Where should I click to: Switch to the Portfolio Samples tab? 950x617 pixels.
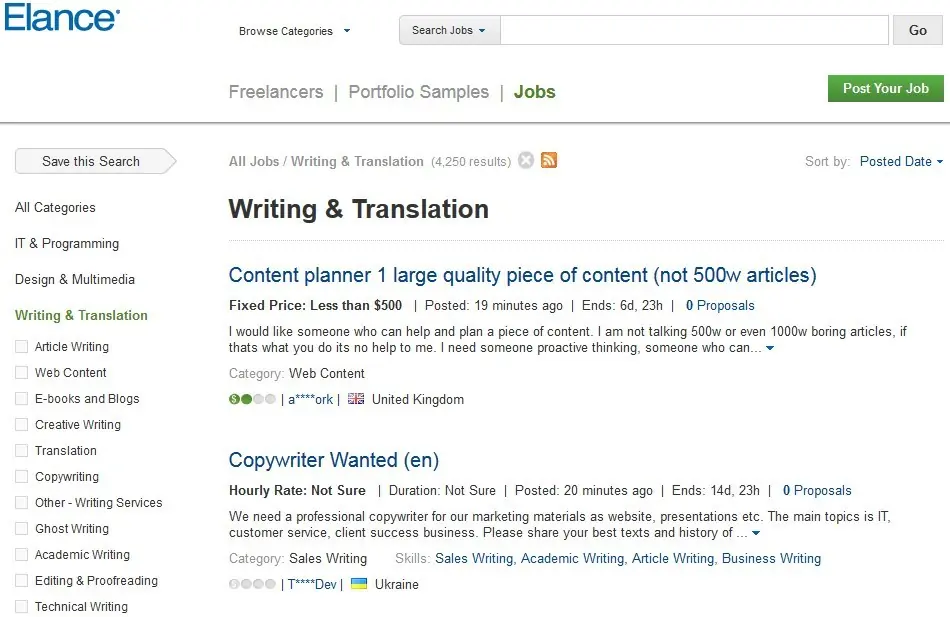click(x=419, y=92)
